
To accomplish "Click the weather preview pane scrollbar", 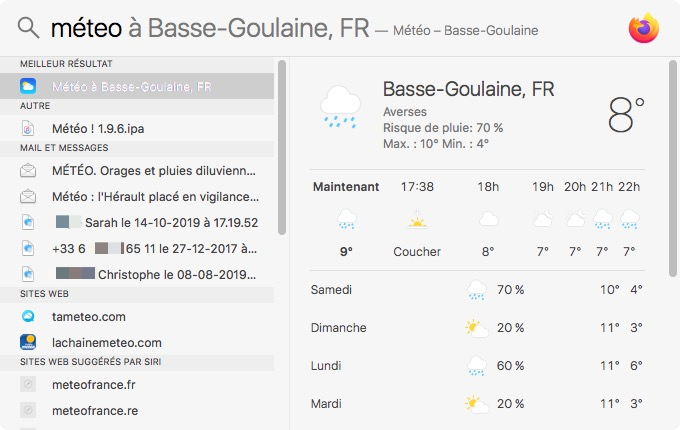I will (x=673, y=167).
